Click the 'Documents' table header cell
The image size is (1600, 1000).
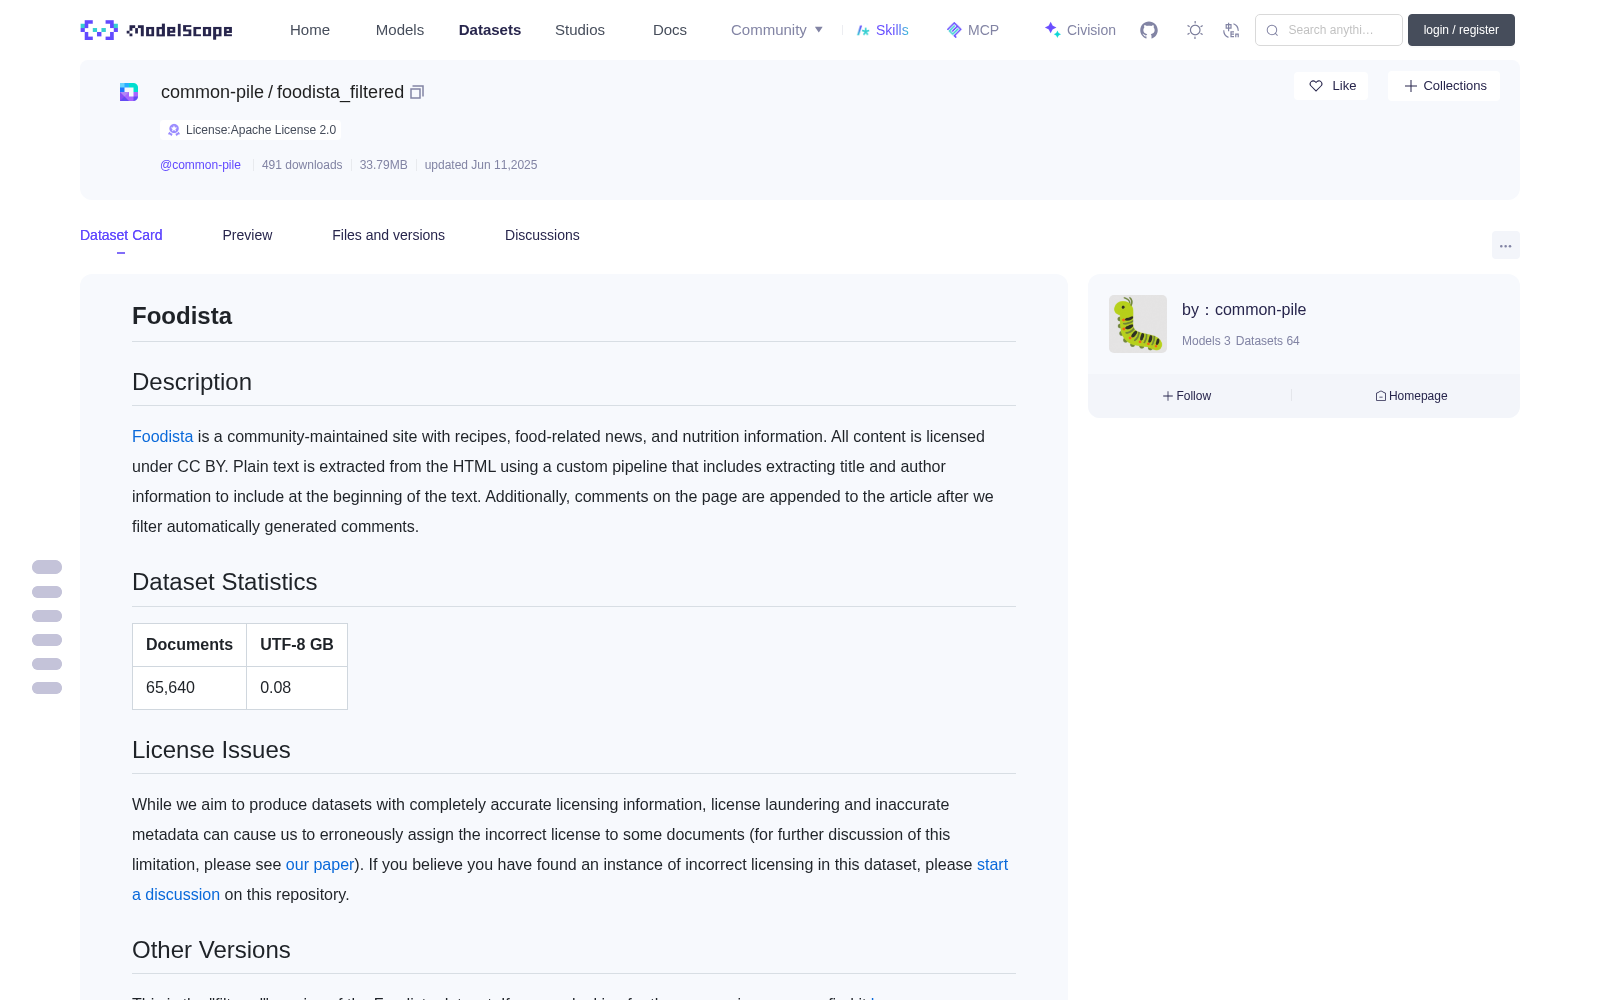click(x=189, y=645)
